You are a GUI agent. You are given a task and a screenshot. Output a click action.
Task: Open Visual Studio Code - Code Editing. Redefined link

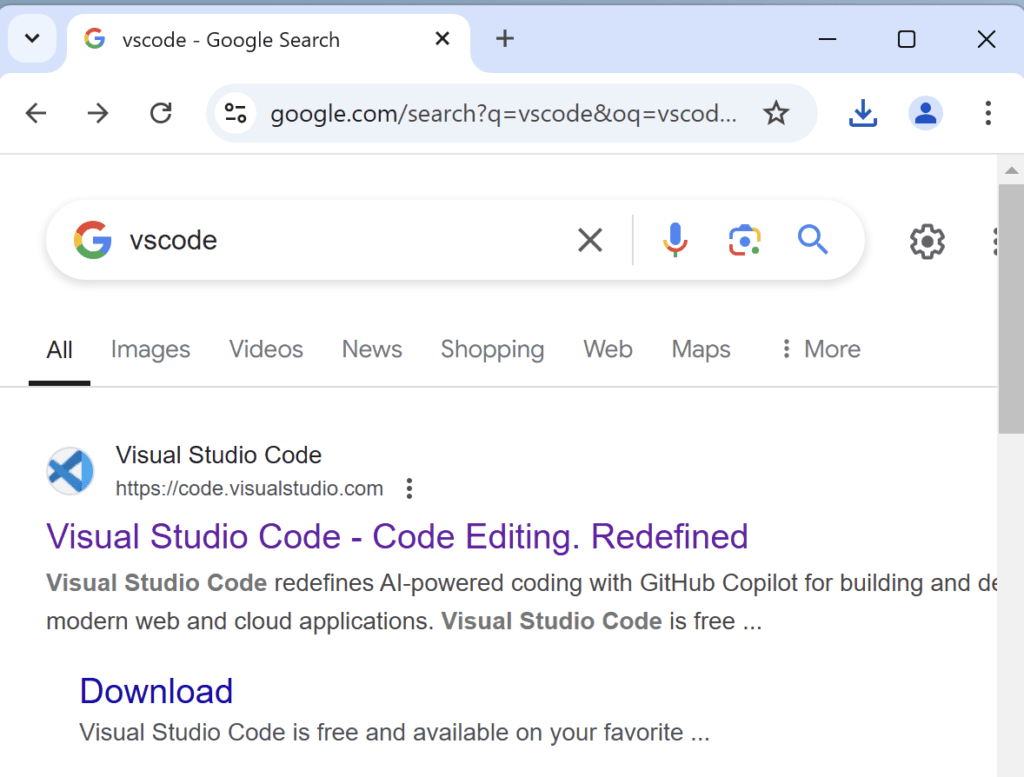tap(397, 537)
